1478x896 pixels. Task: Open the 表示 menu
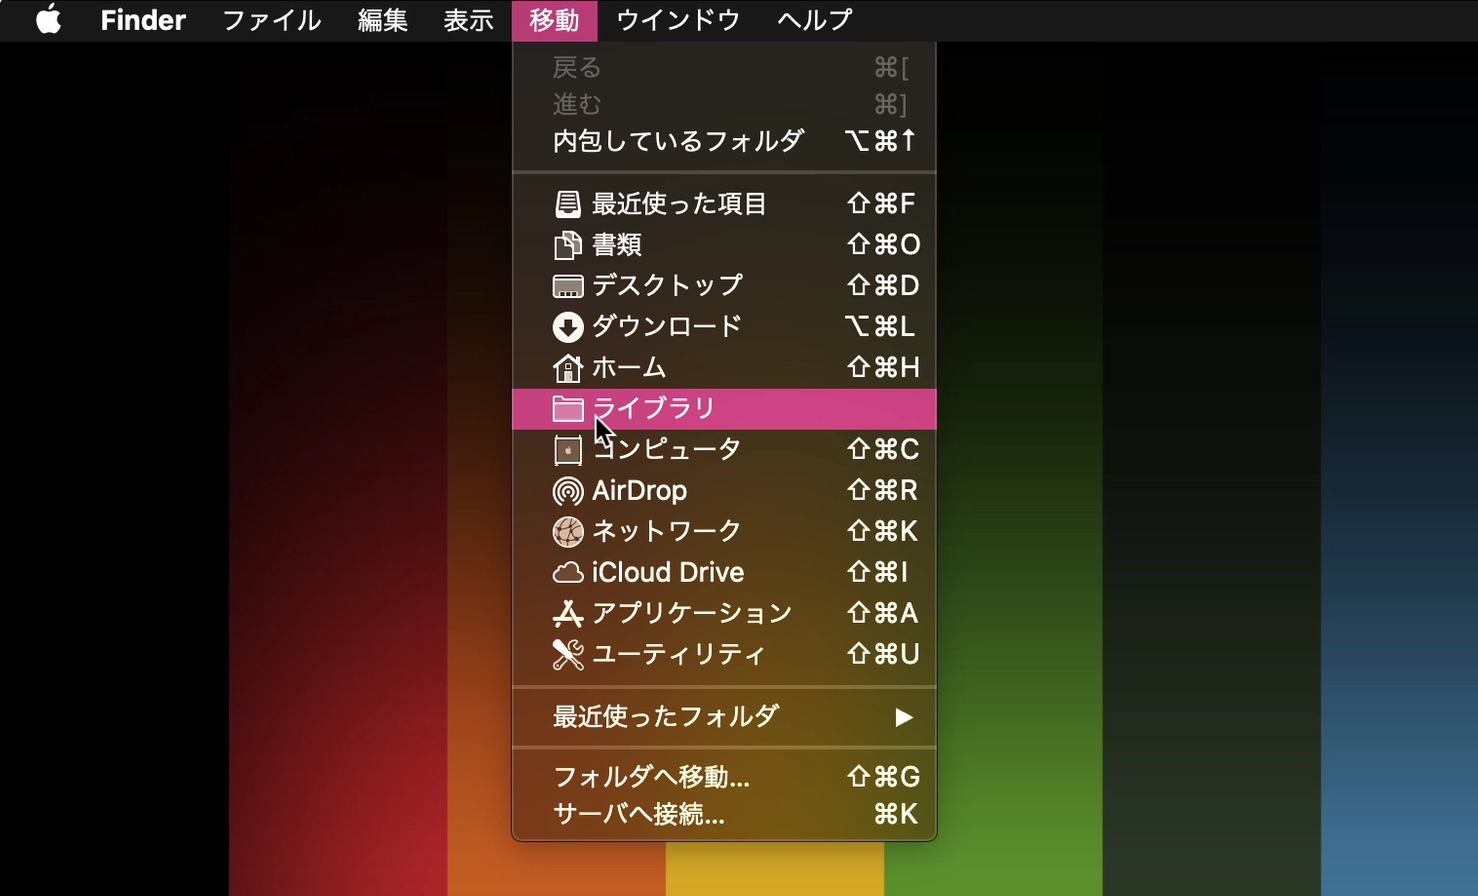click(468, 20)
